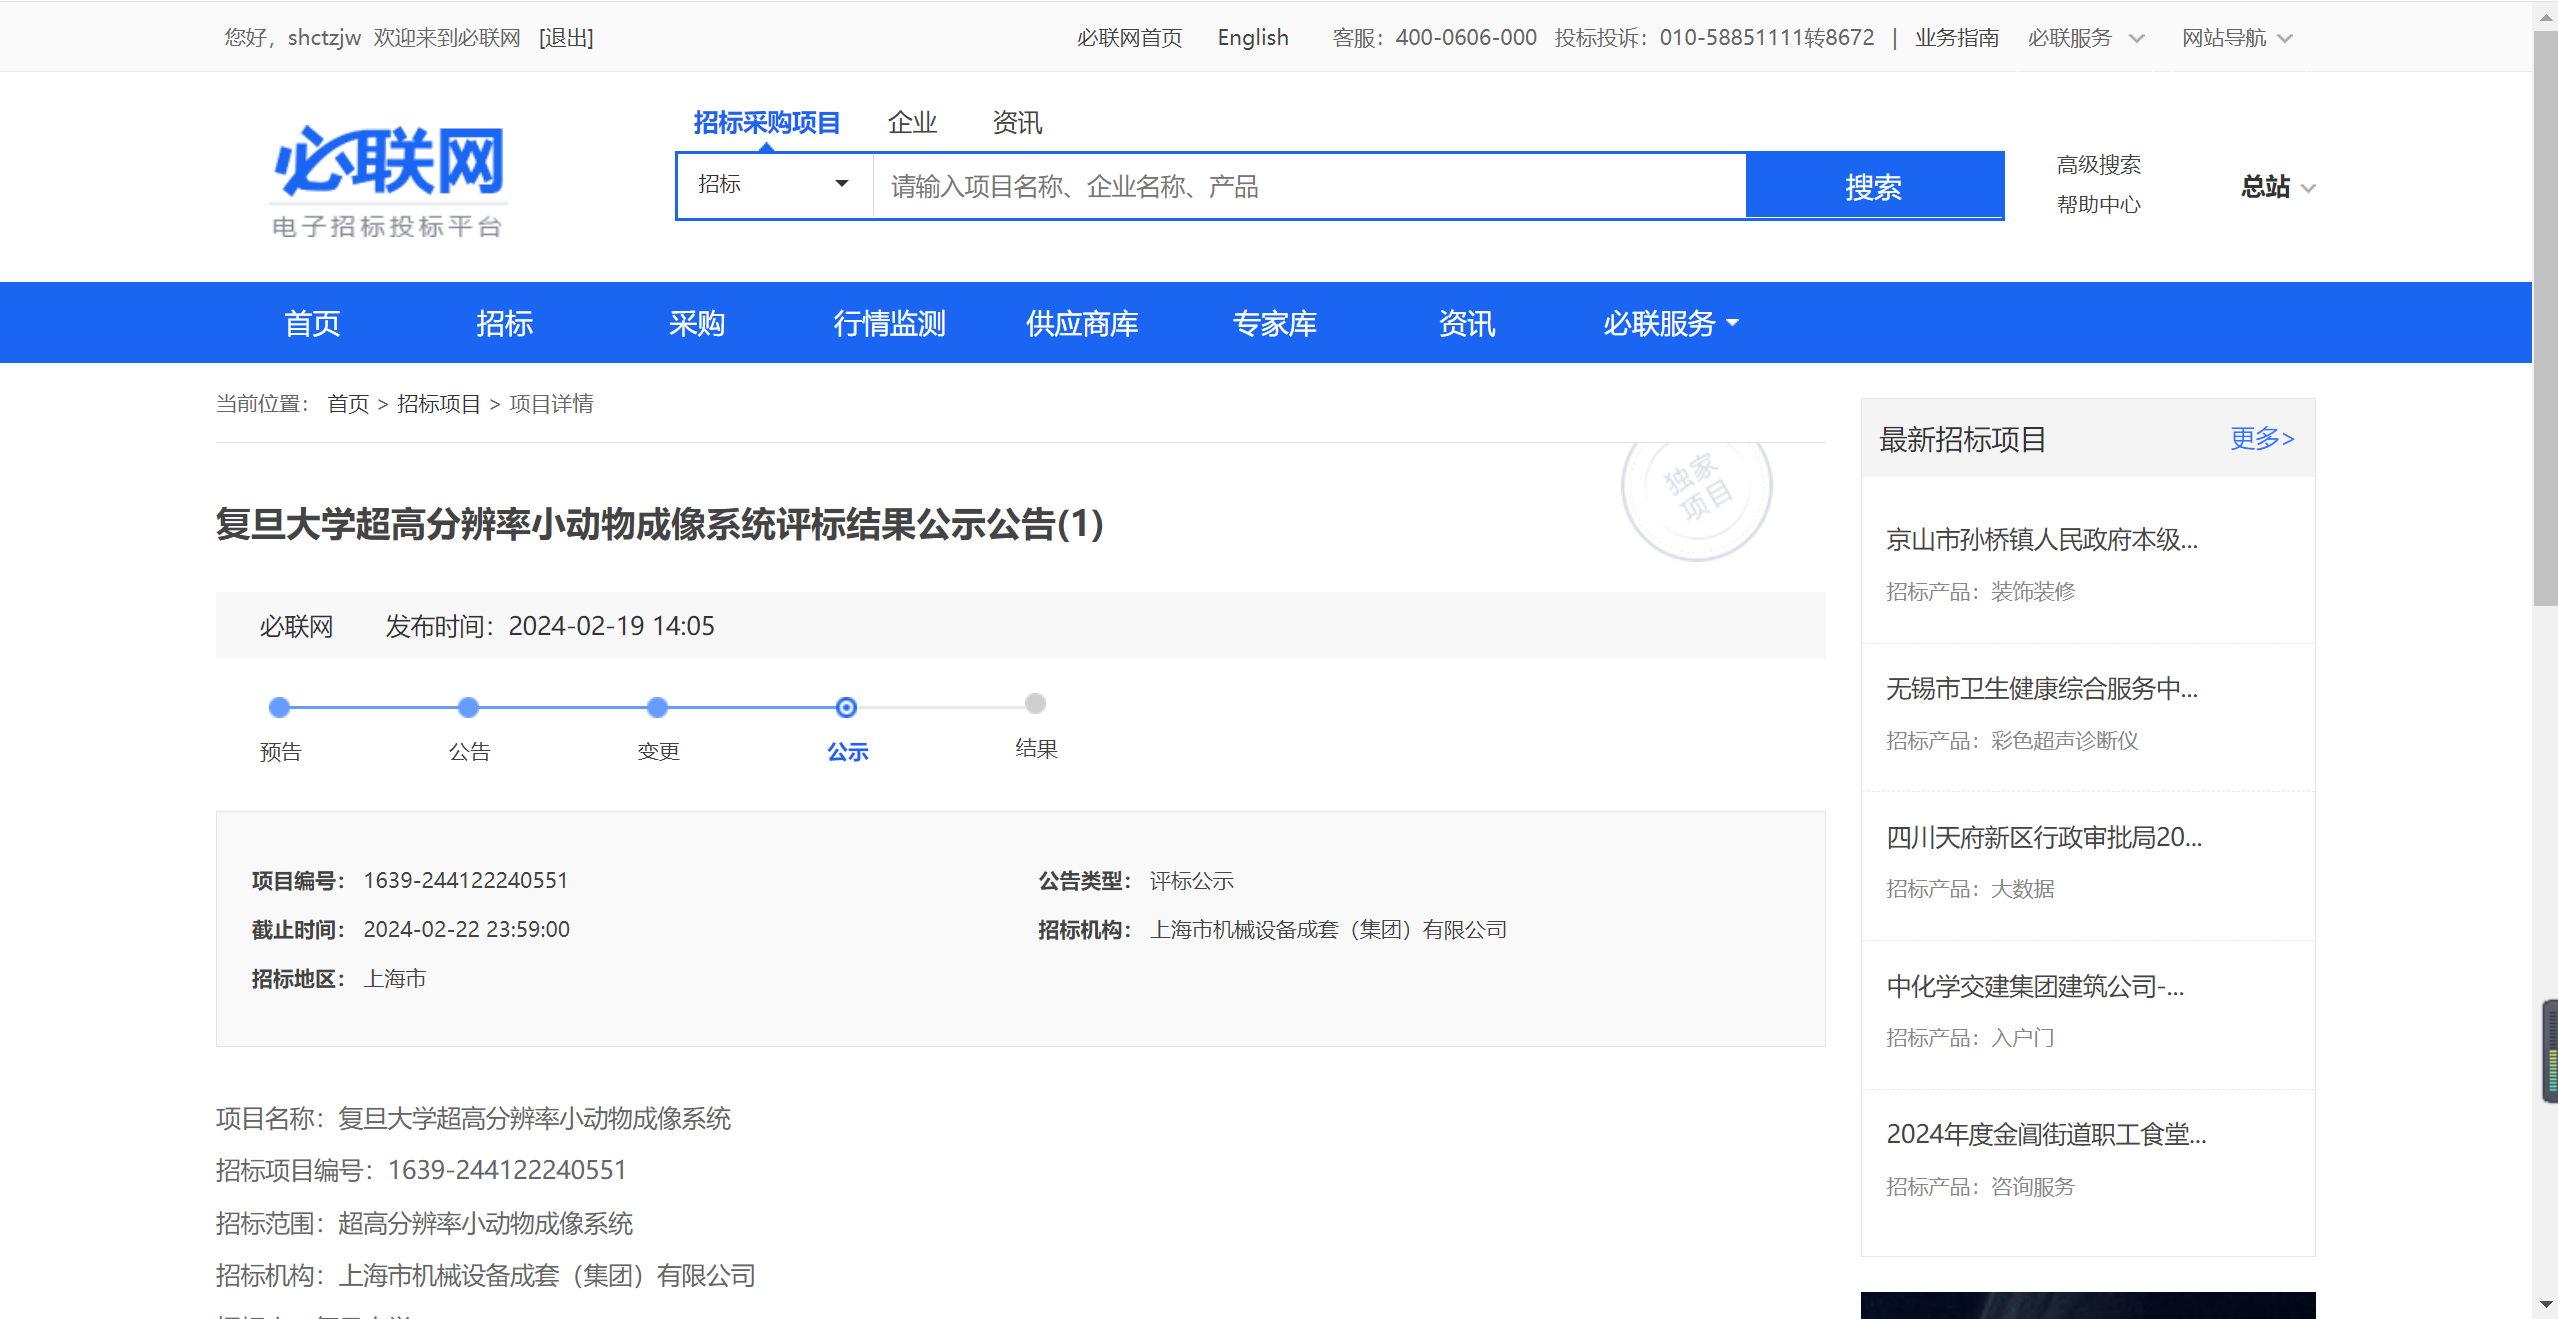This screenshot has width=2558, height=1319.
Task: Open the 招标 search type dropdown
Action: coord(775,185)
